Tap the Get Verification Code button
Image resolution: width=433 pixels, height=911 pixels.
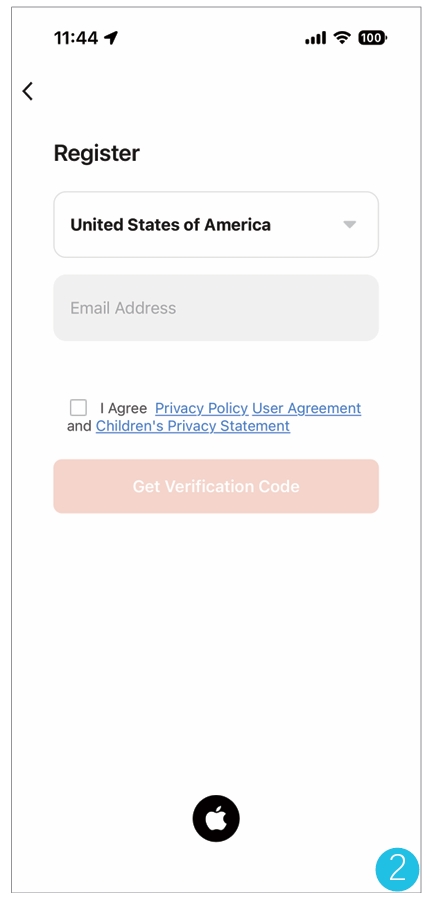click(216, 486)
